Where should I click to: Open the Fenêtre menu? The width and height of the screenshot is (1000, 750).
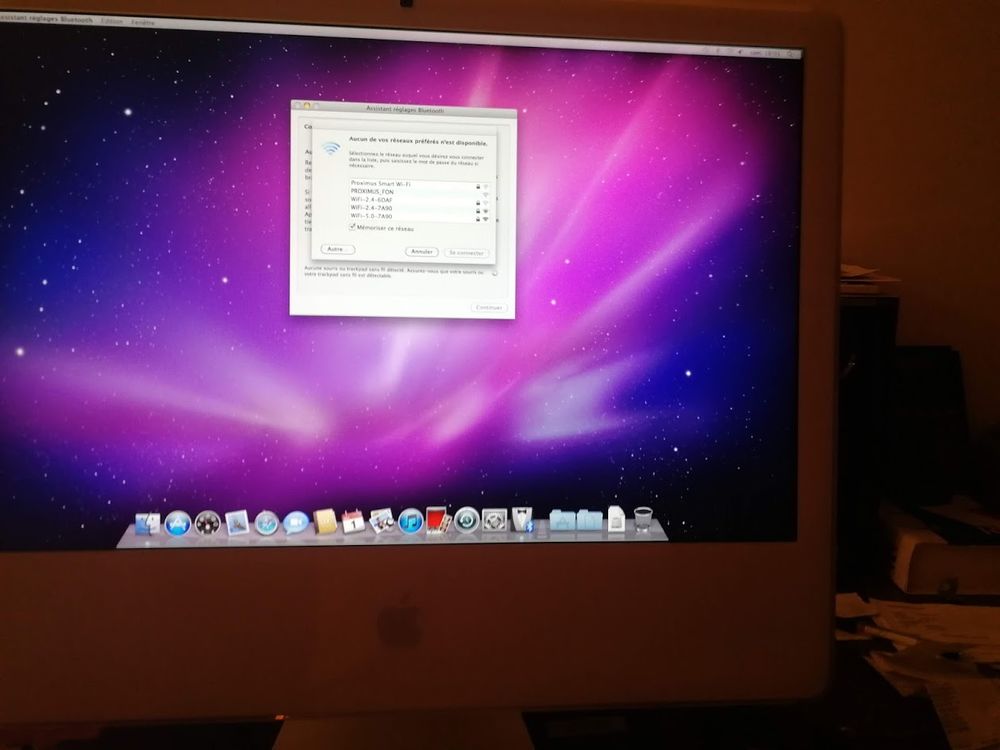143,22
